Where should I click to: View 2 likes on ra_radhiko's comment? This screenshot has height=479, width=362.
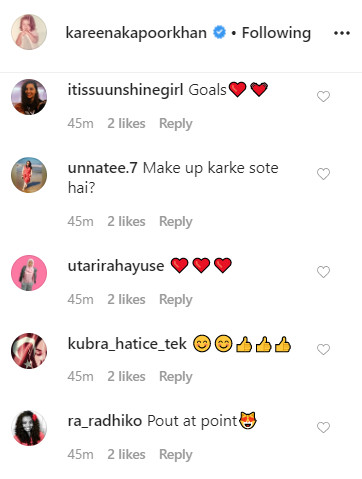pyautogui.click(x=126, y=455)
